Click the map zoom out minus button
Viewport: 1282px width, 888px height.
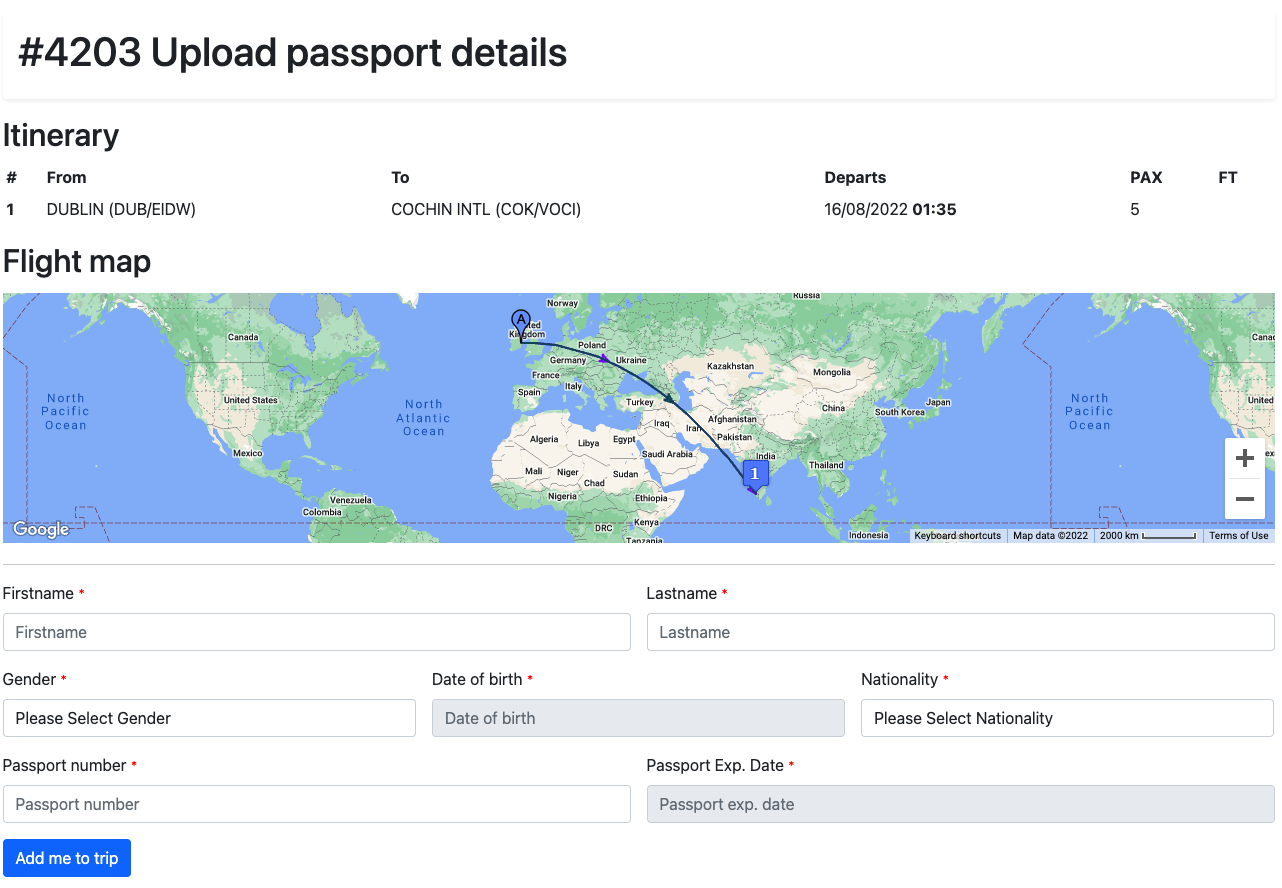1244,499
